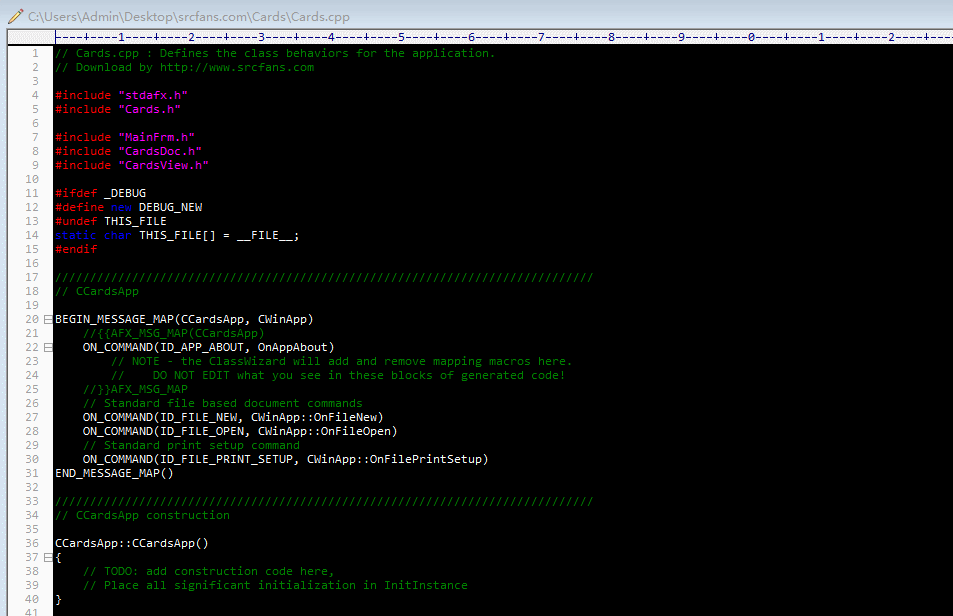Click the '#include "CardsView.h"' line

point(132,165)
